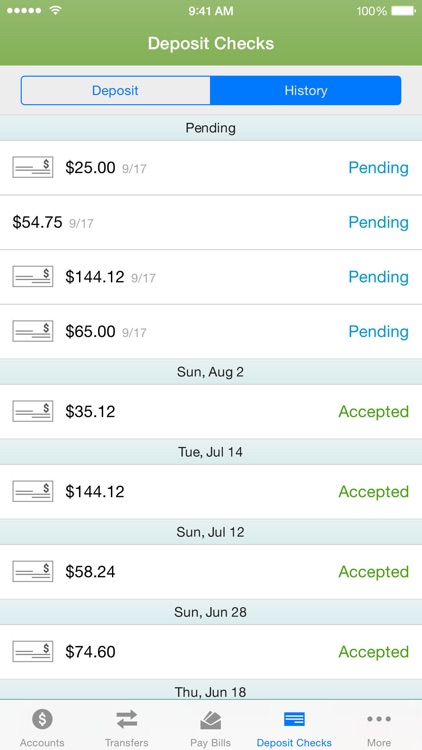Tap the $58.24 amount on Jul 12
The image size is (422, 750).
pos(90,572)
